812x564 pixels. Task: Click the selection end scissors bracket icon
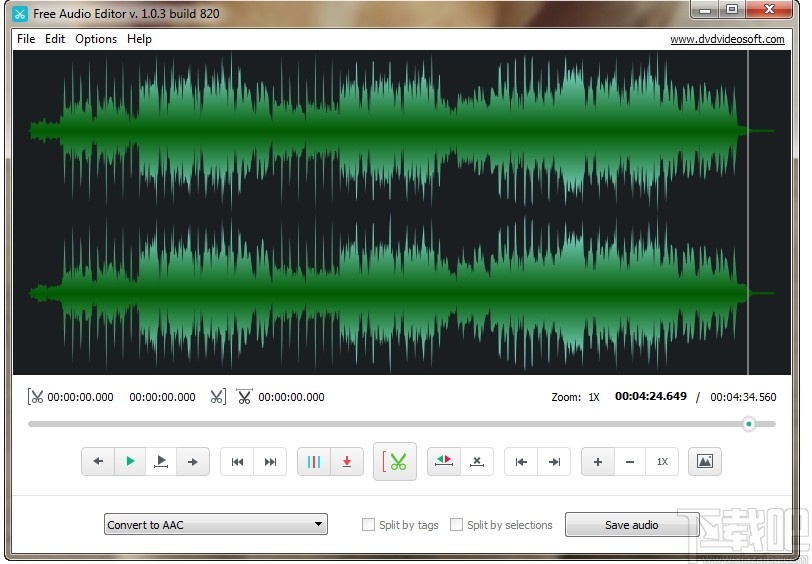point(218,397)
